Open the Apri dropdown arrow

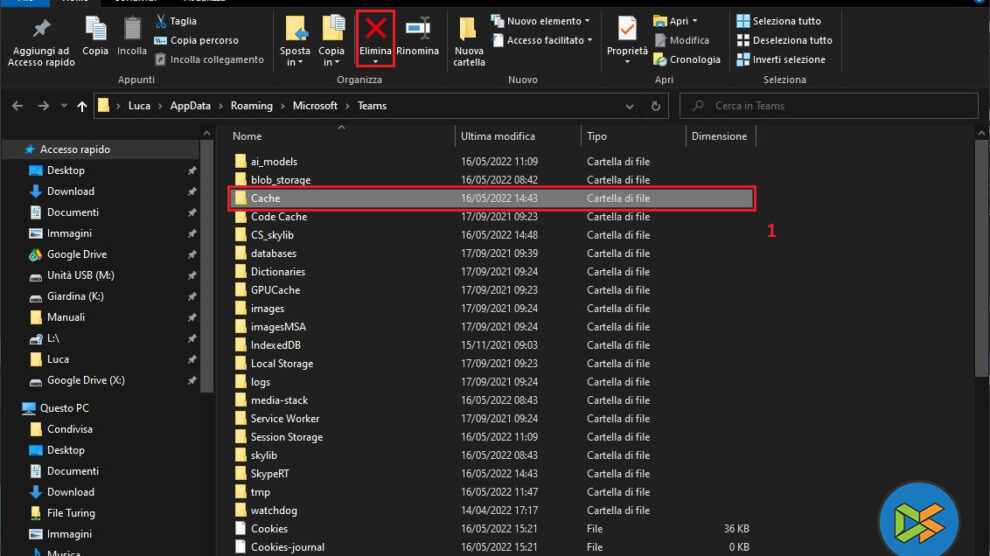coord(695,21)
